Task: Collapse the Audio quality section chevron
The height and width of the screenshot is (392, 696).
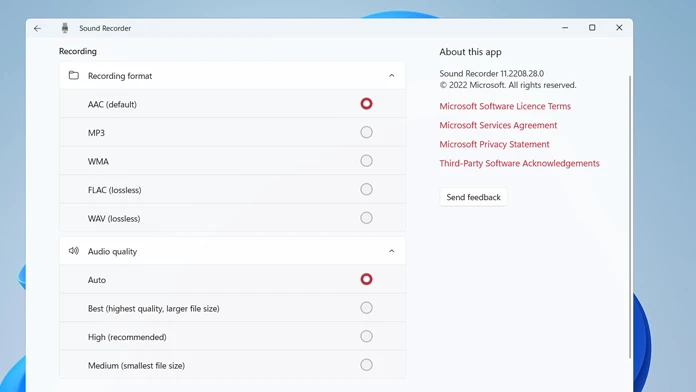Action: (x=392, y=251)
